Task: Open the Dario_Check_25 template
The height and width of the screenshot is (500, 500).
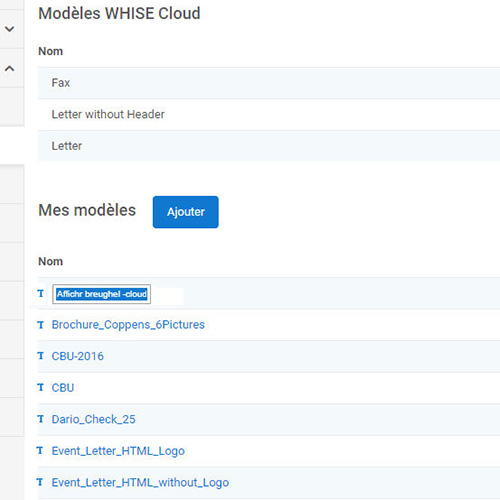Action: click(x=94, y=419)
